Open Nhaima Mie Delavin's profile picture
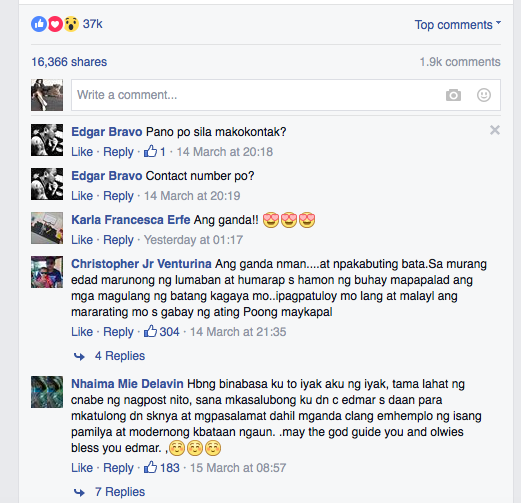 (x=47, y=392)
